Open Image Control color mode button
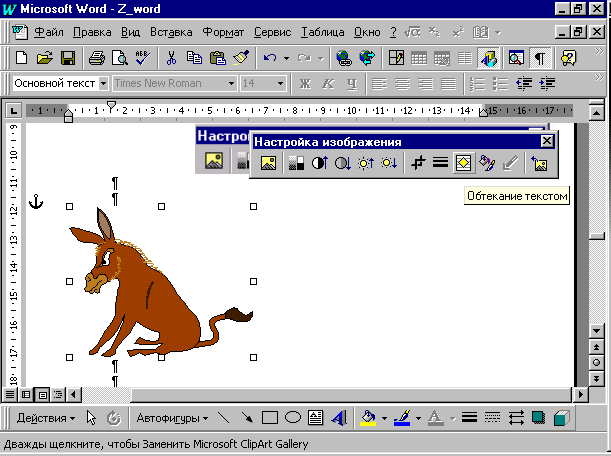 tap(296, 163)
